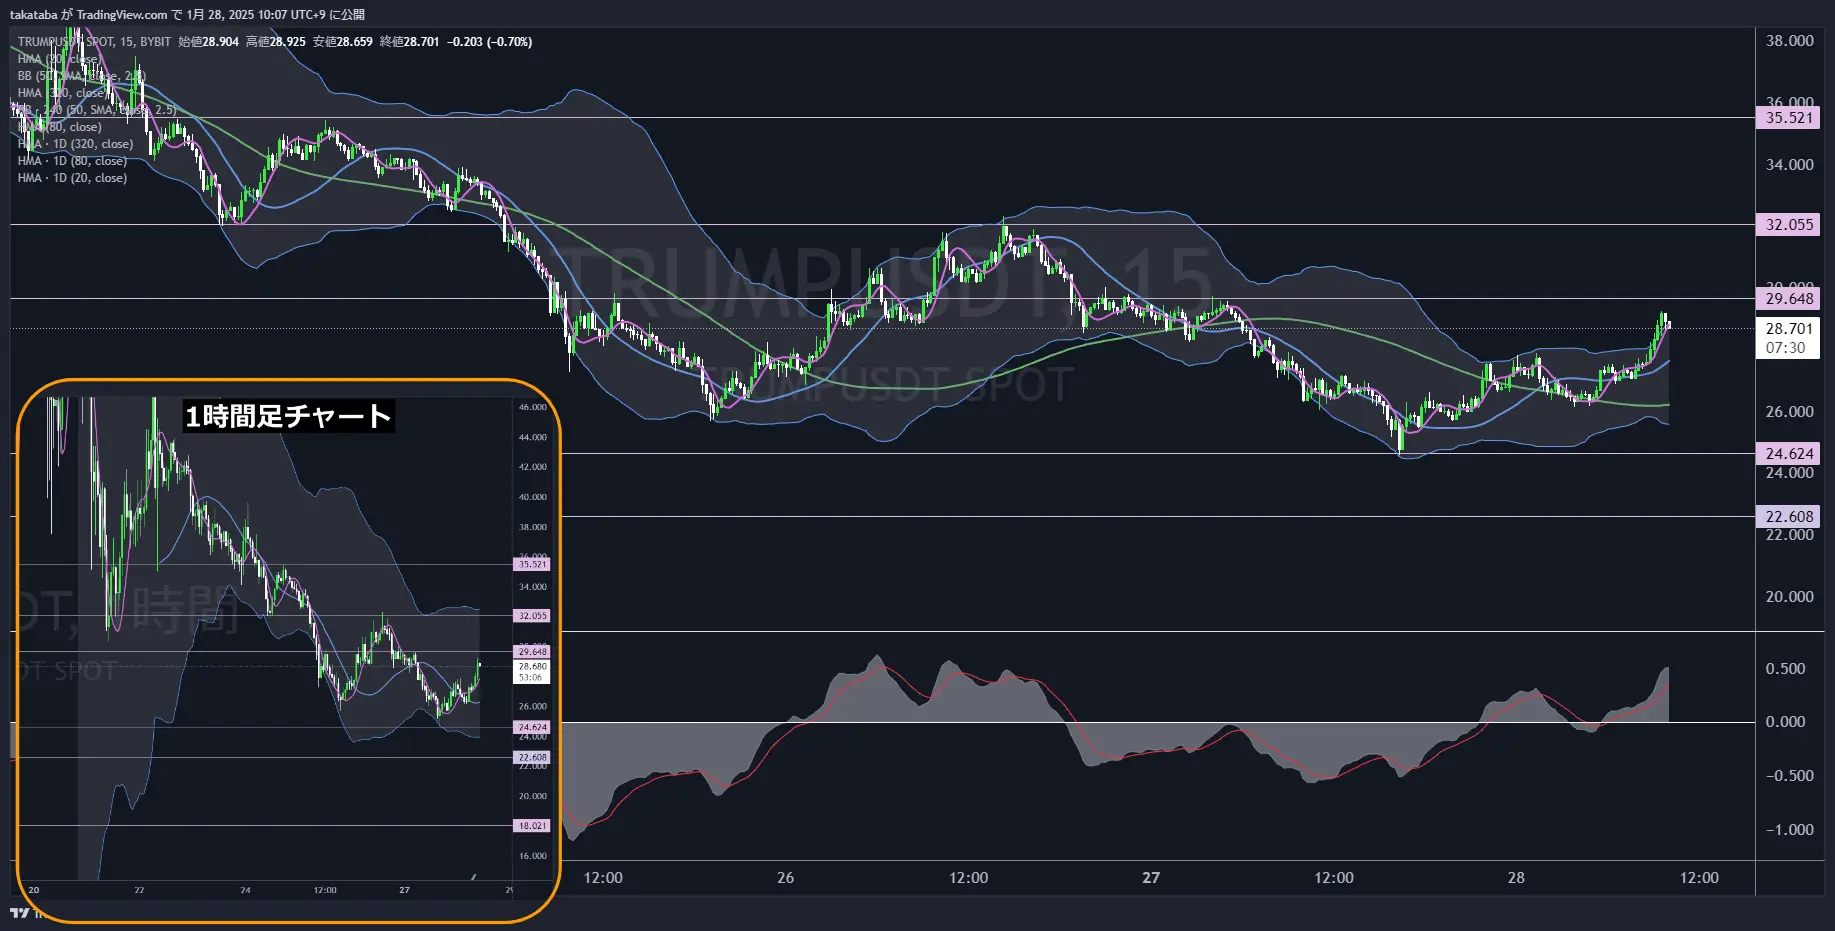This screenshot has height=931, width=1835.
Task: Click the 1時間足チャート inset title label
Action: click(288, 416)
